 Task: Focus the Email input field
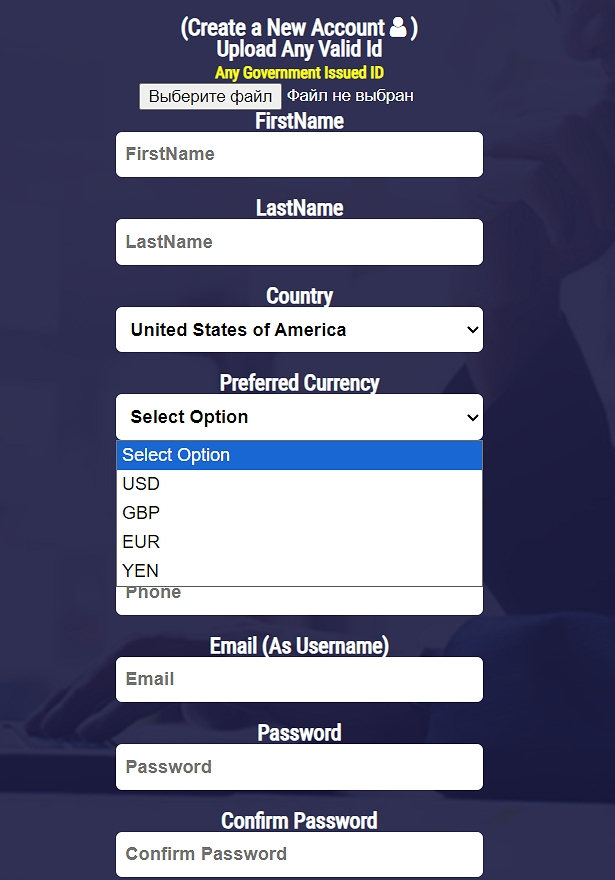pos(299,679)
